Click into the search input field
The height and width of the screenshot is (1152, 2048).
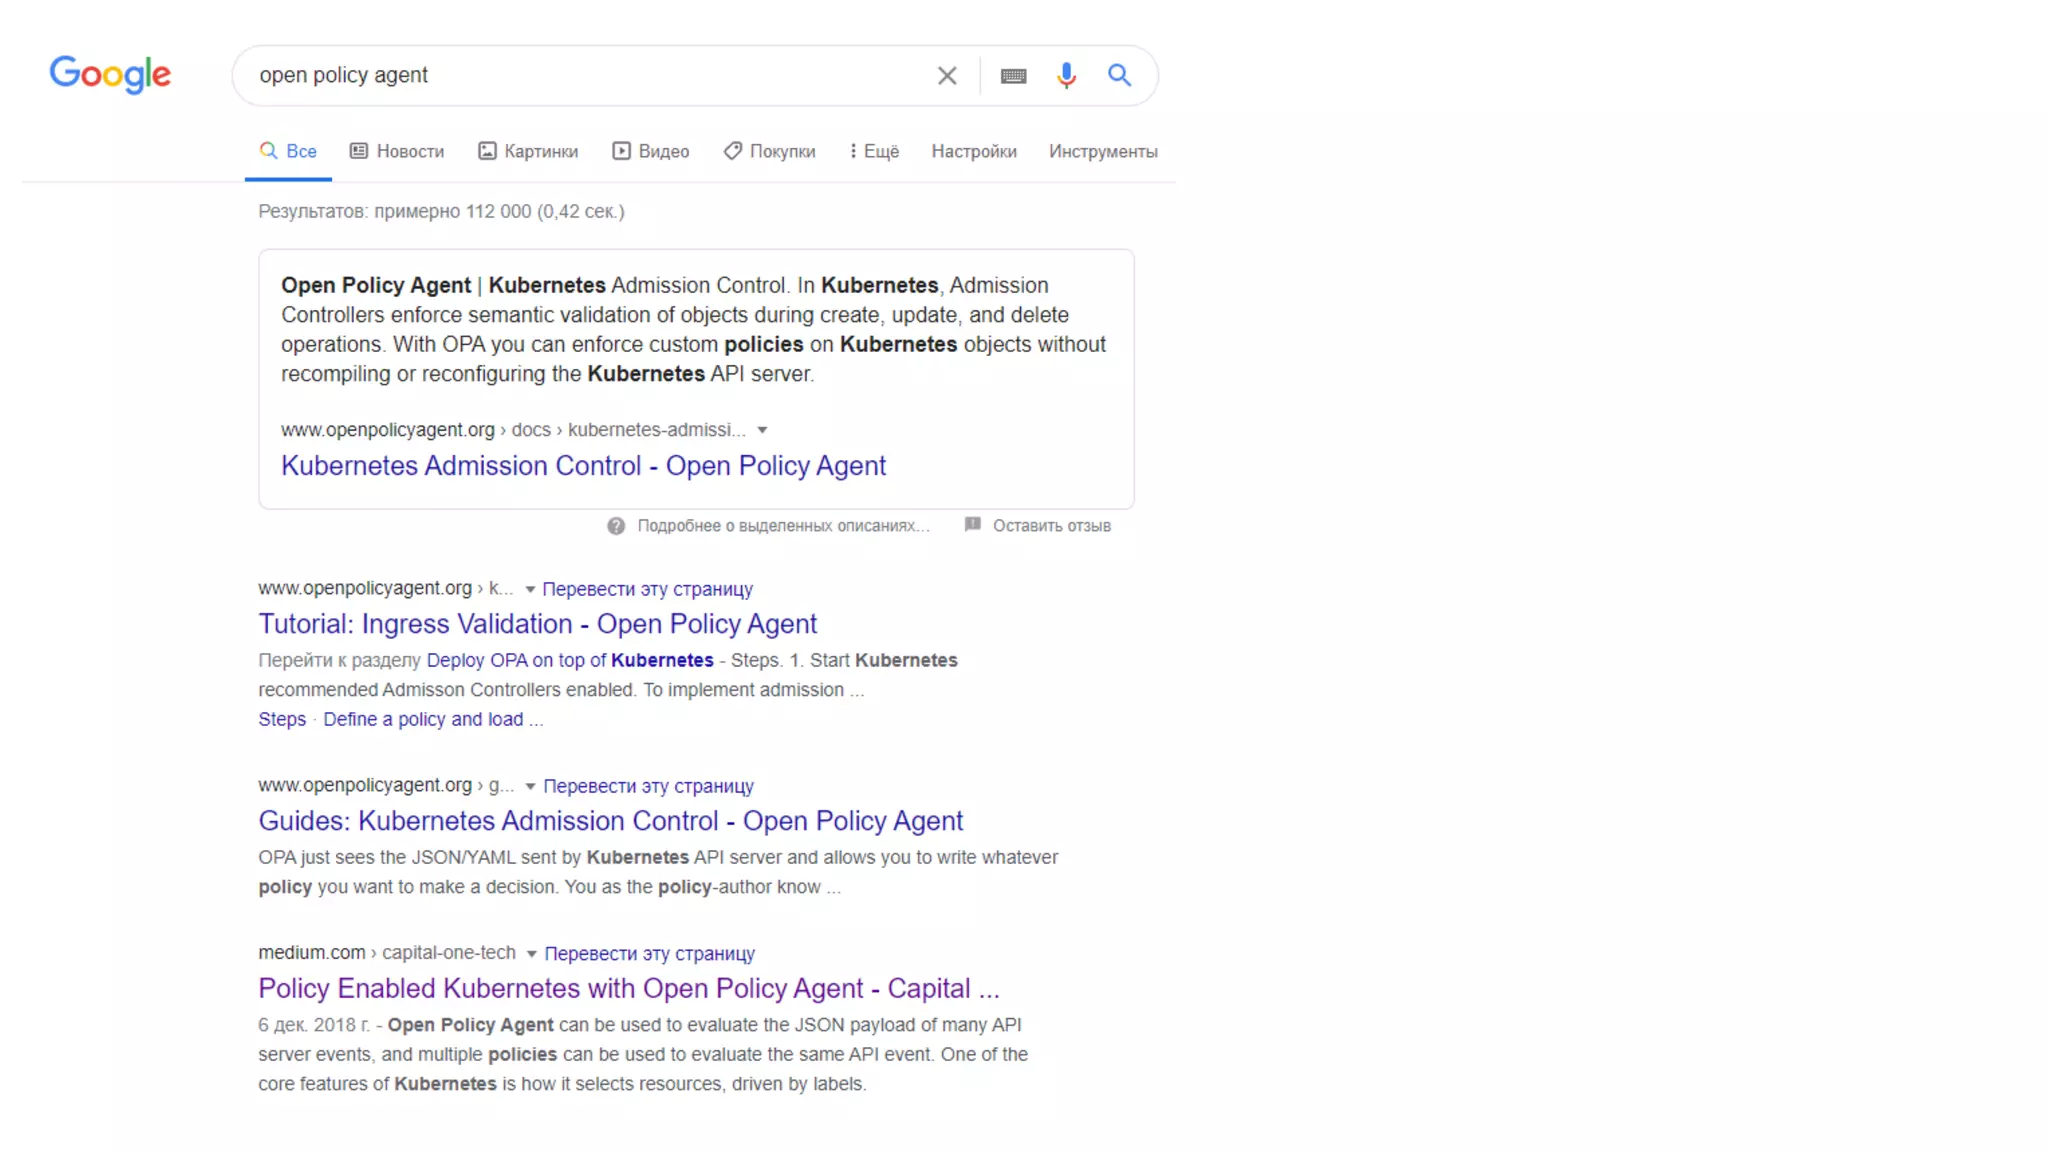[580, 76]
